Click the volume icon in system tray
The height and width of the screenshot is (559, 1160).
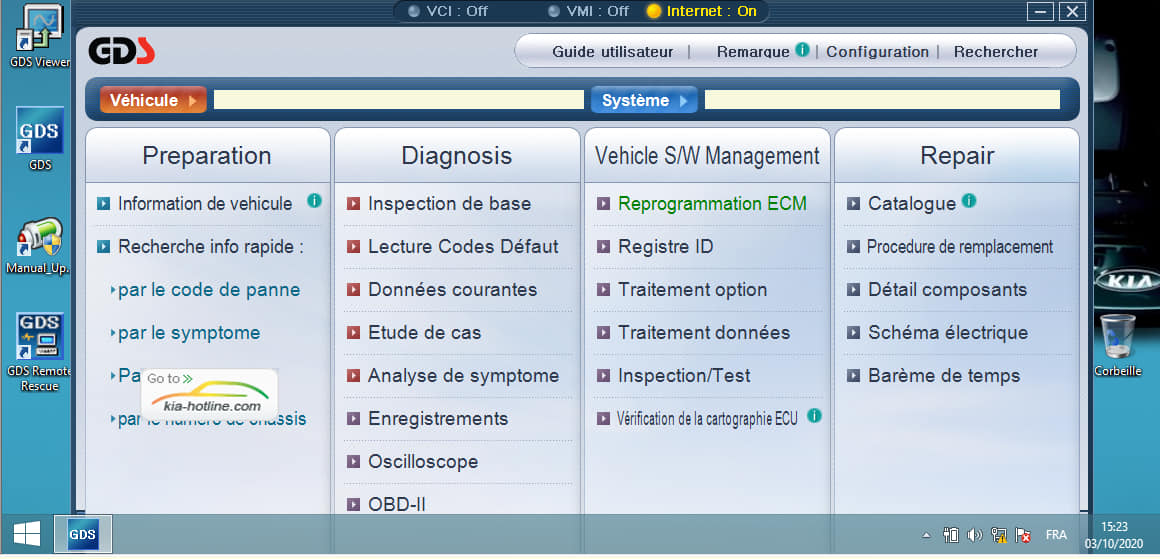(975, 535)
